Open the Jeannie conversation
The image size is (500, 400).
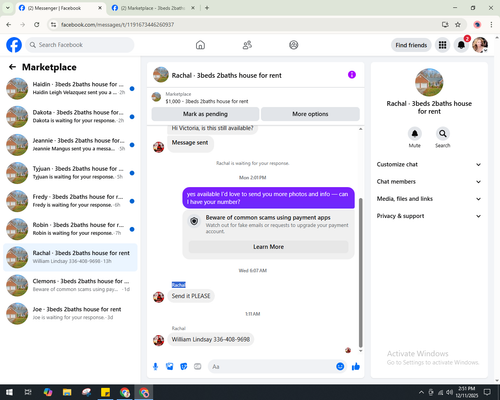(x=70, y=145)
